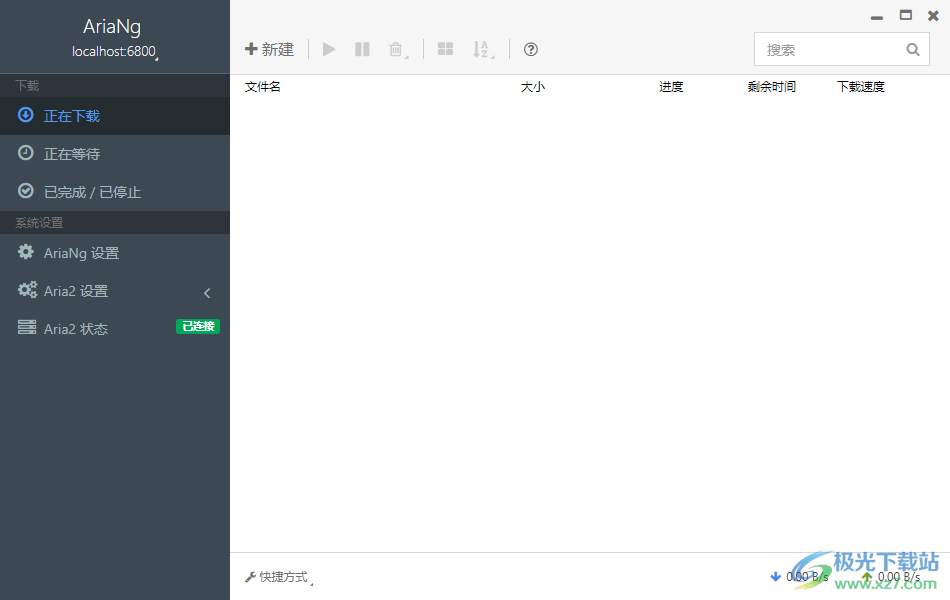Screen dimensions: 950x600
Task: Click the 已连接 connected badge
Action: 198,326
